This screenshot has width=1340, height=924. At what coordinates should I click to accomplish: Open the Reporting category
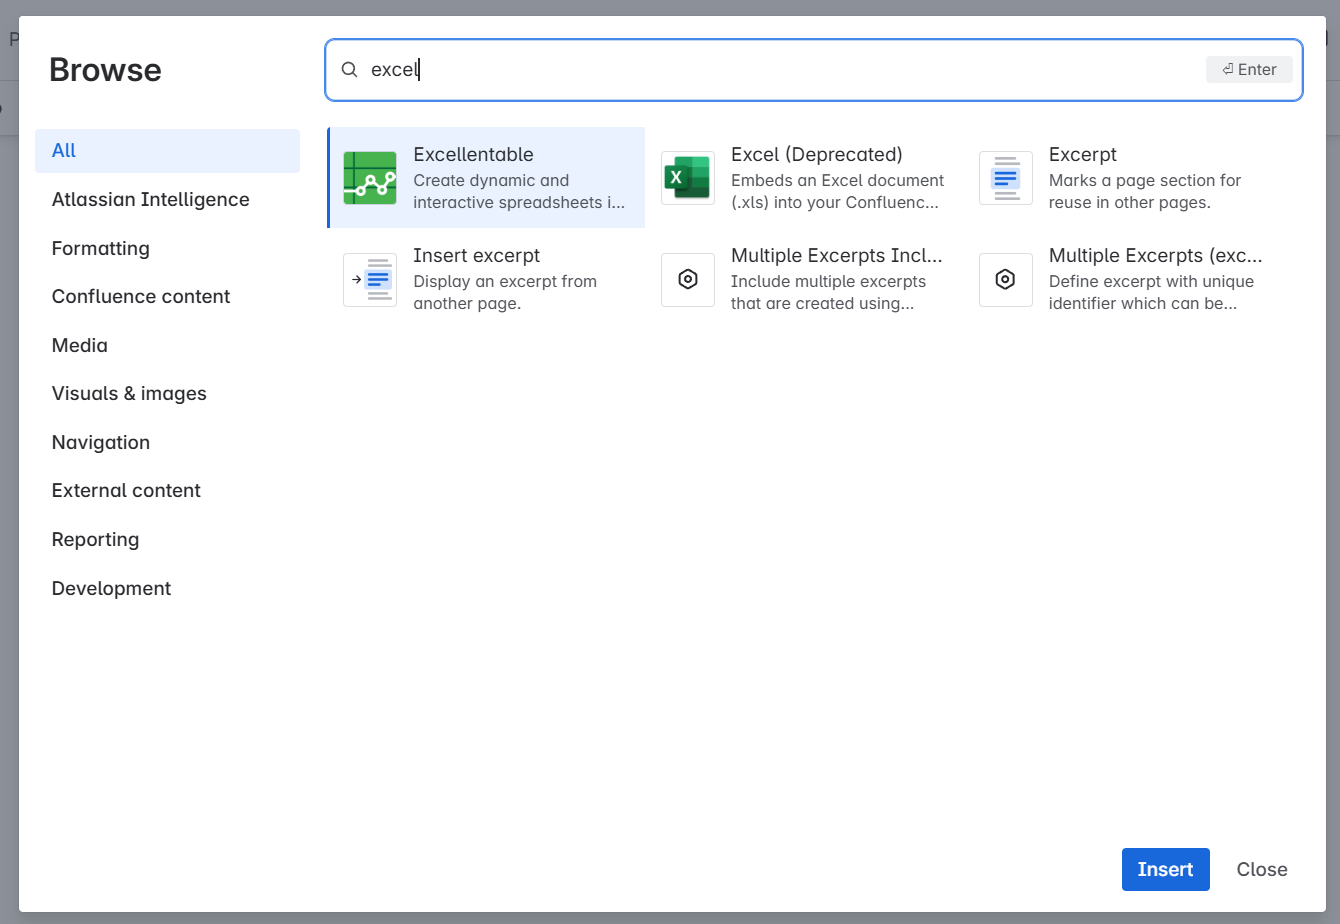click(167, 539)
